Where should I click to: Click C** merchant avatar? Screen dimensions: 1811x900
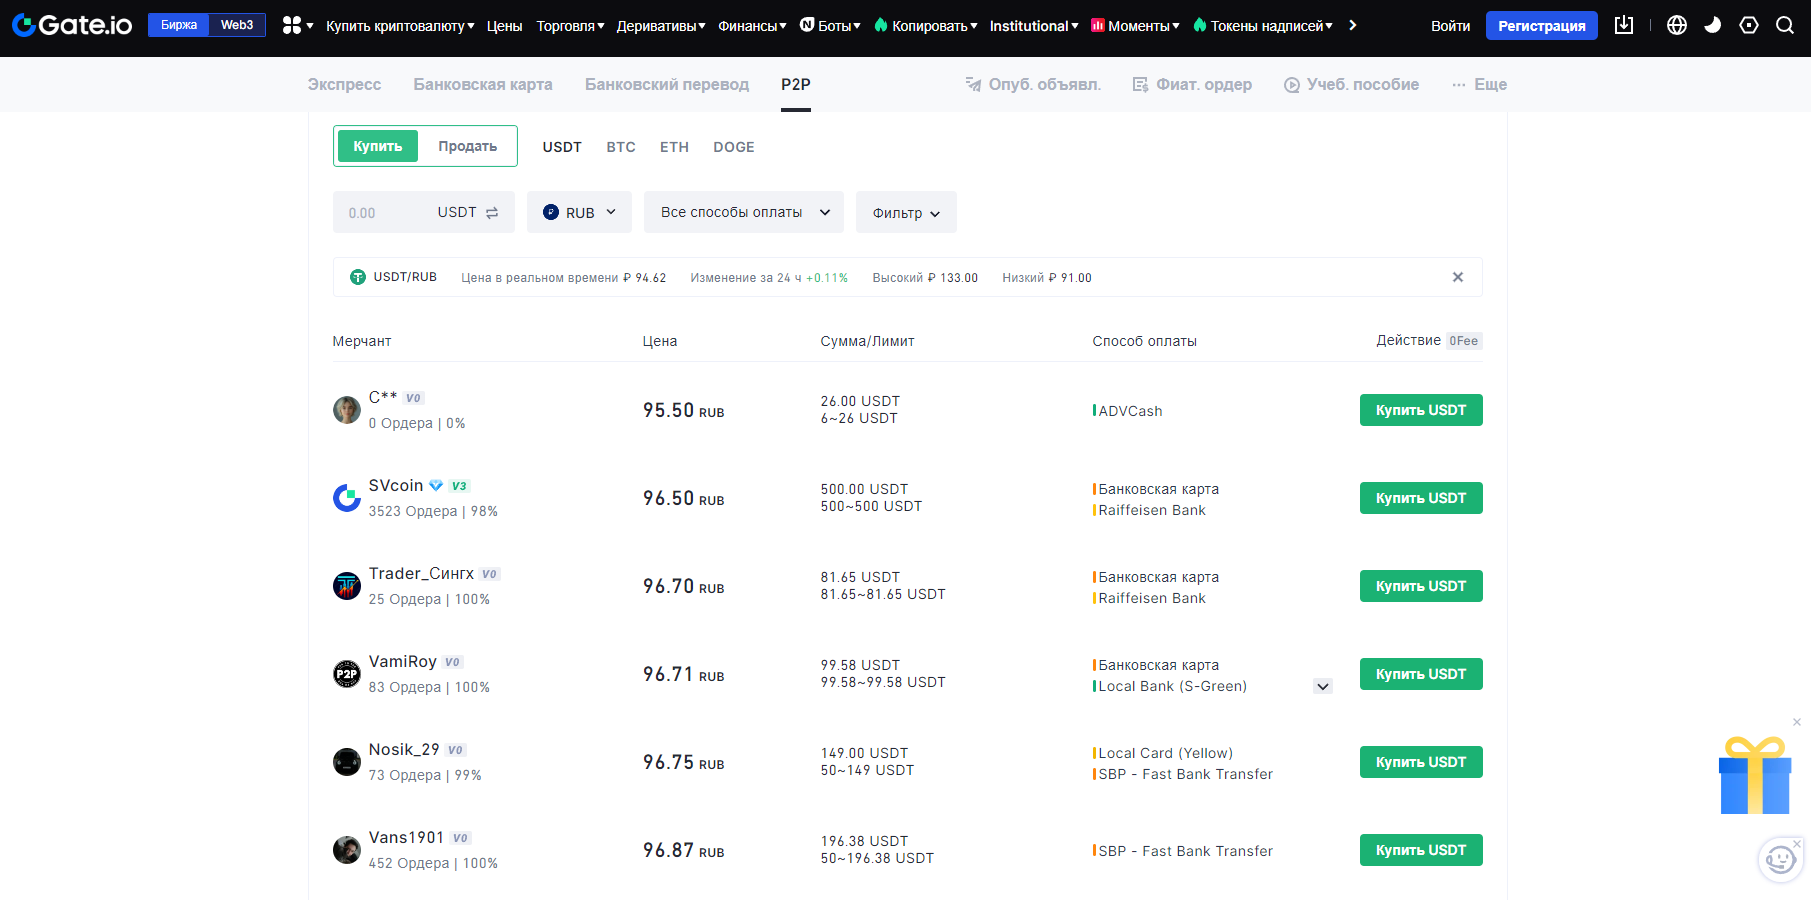[x=347, y=410]
